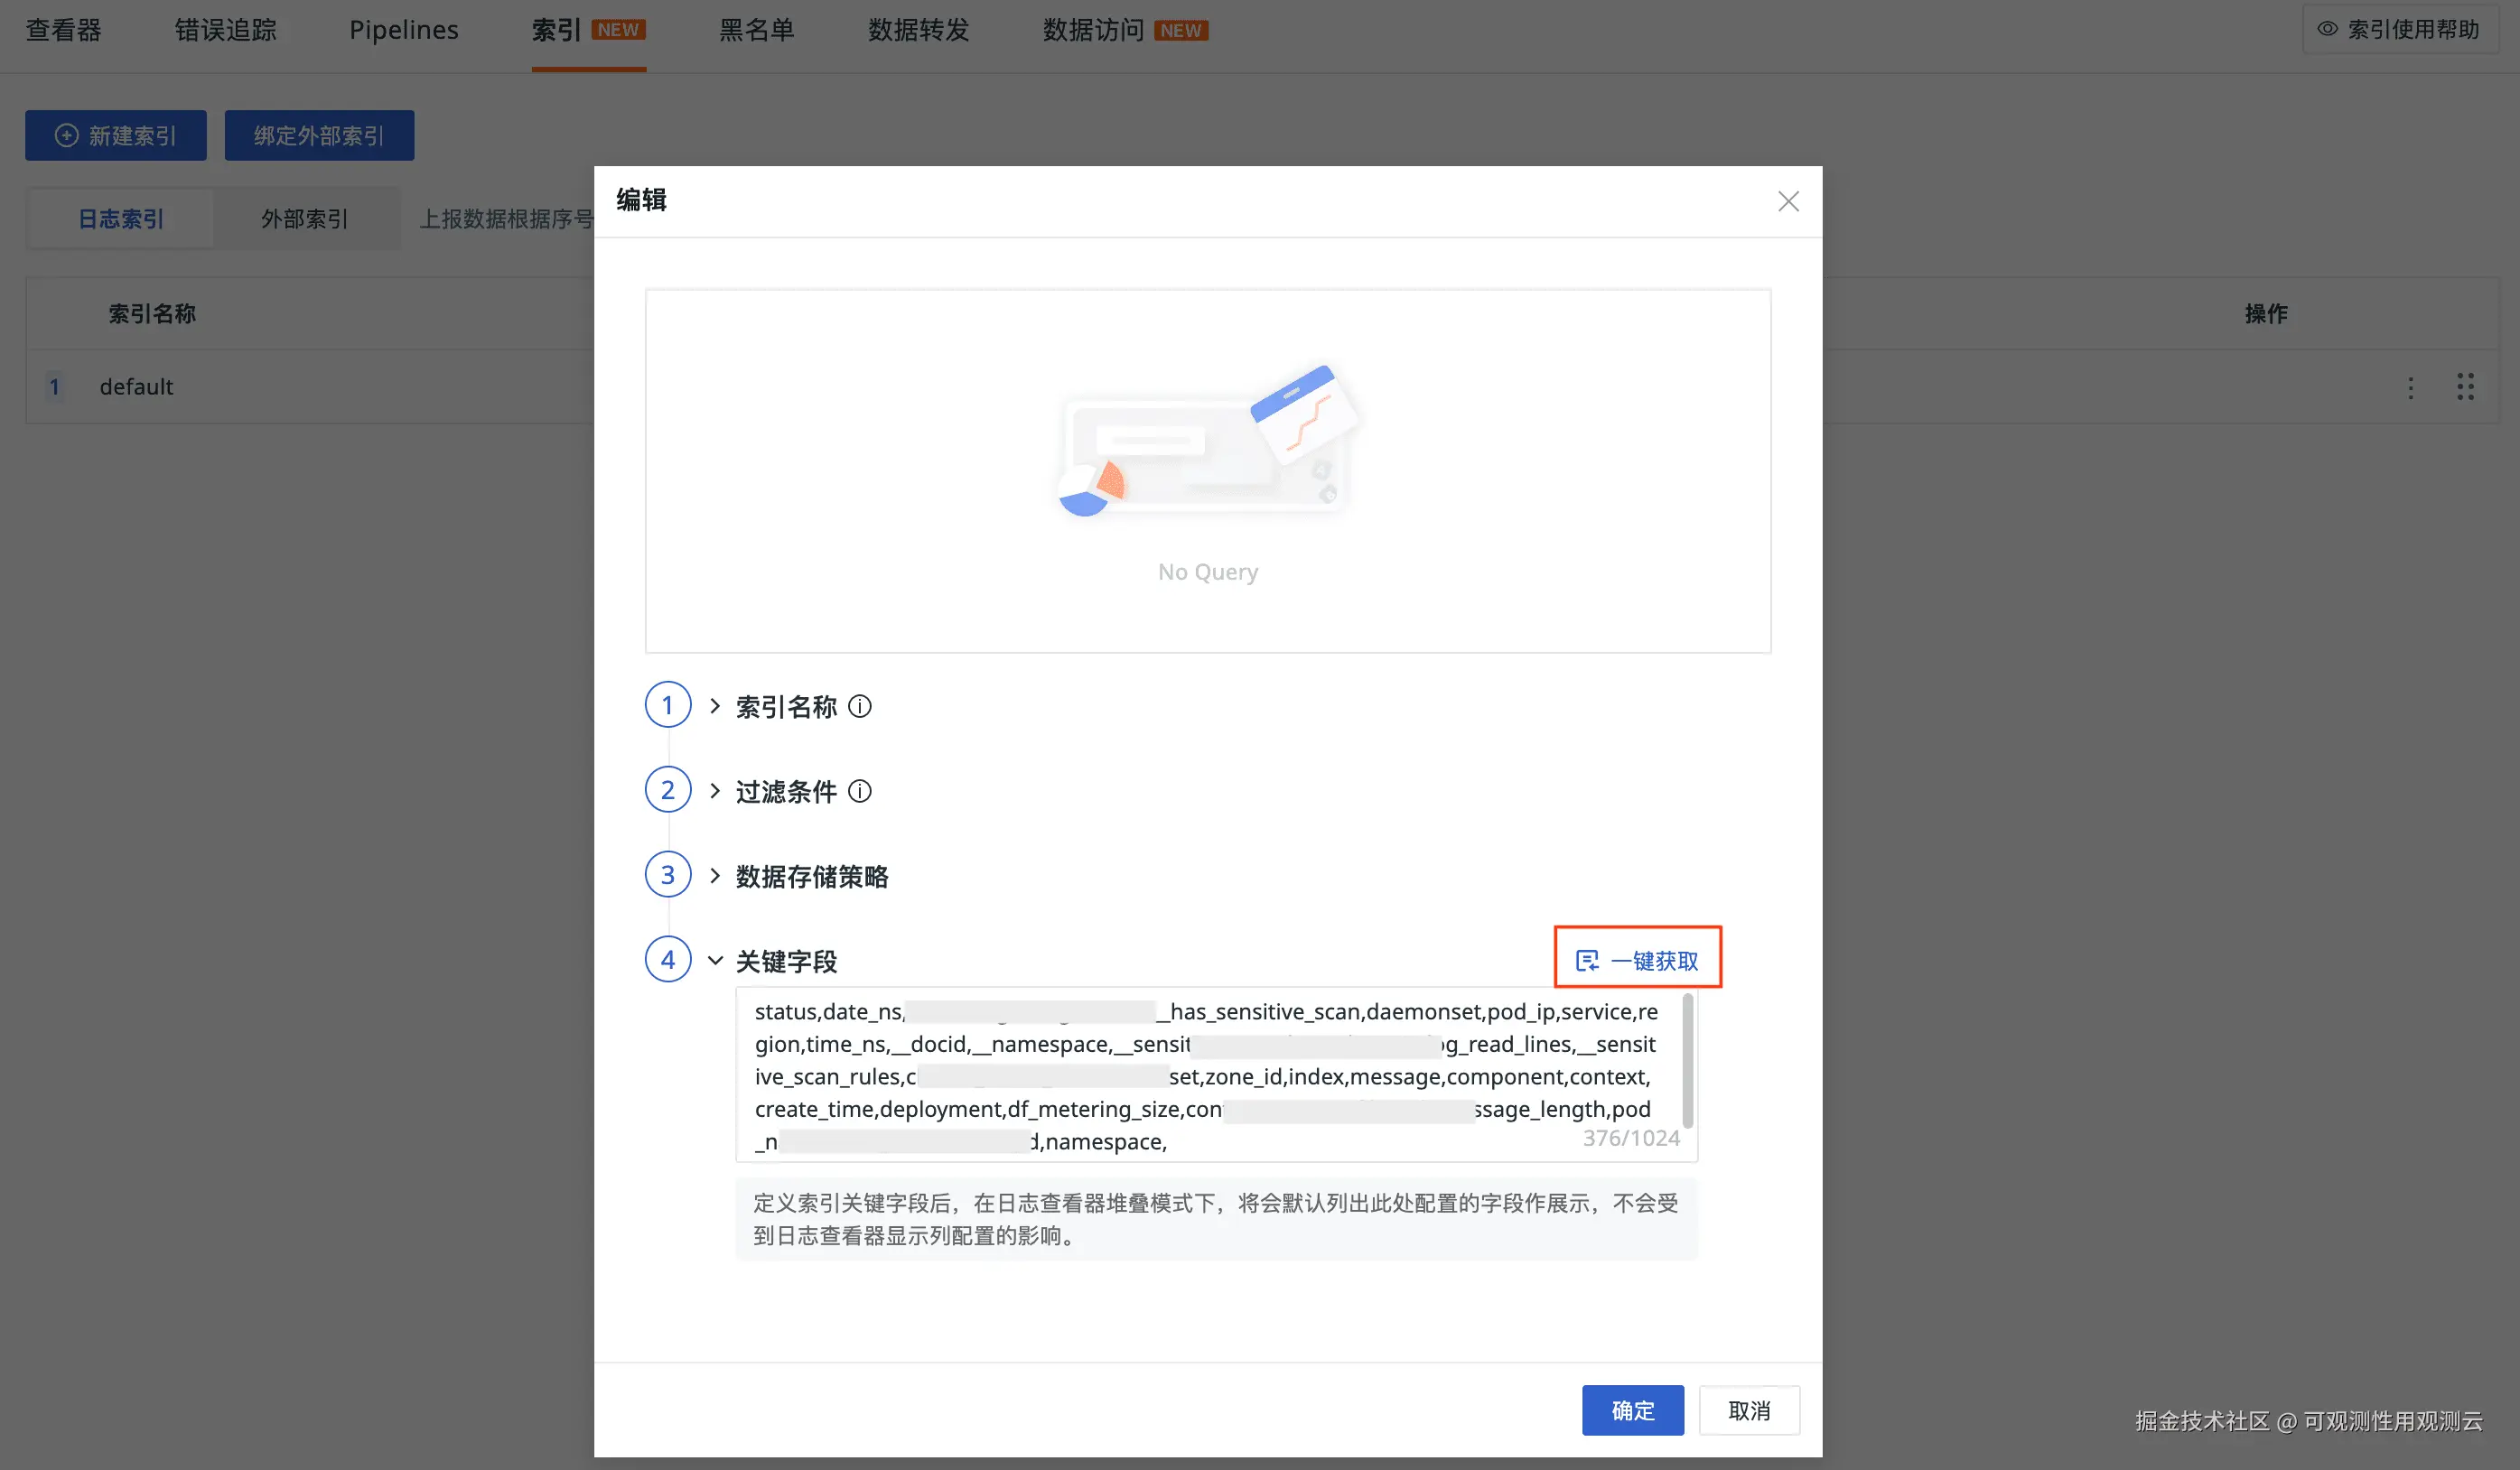
Task: Click the drag handle dots on default row
Action: click(2465, 387)
